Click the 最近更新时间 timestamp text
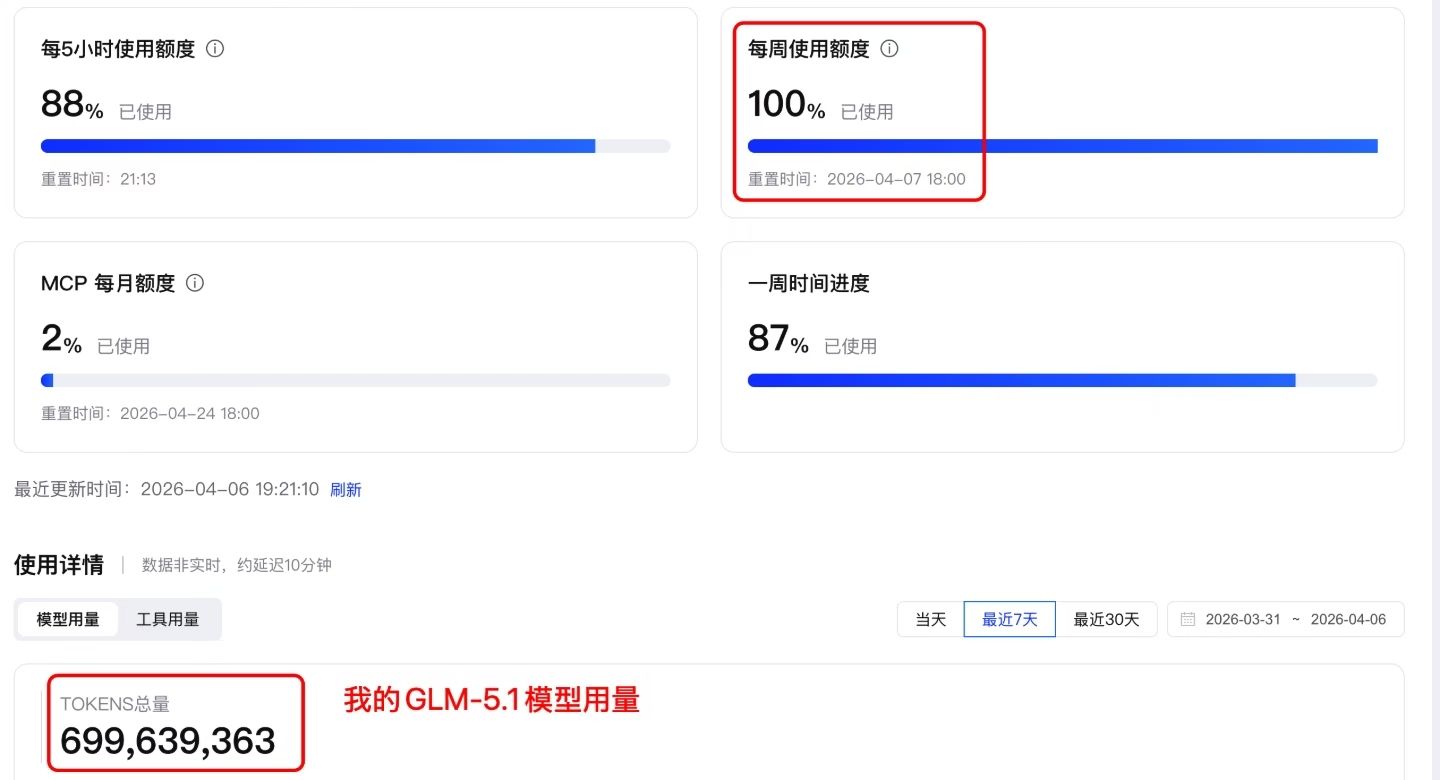 [x=229, y=490]
